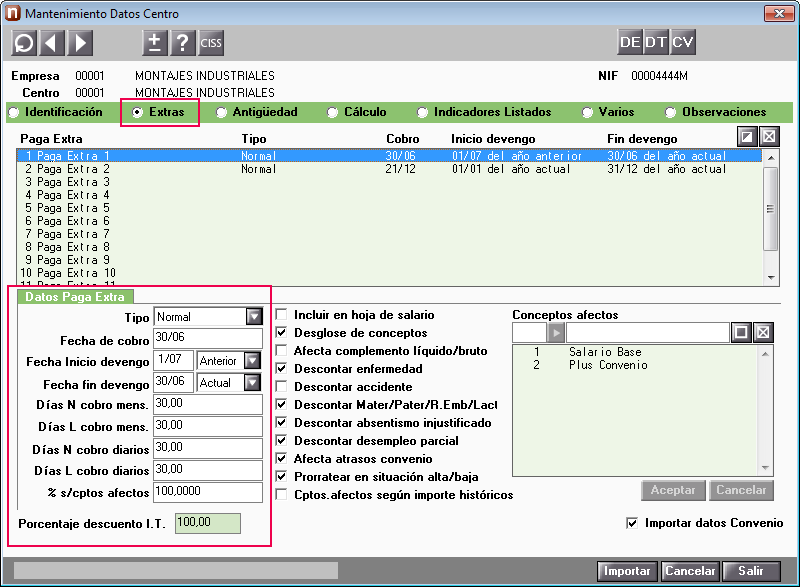Click the Fecha de cobro field
This screenshot has width=800, height=587.
pyautogui.click(x=208, y=338)
